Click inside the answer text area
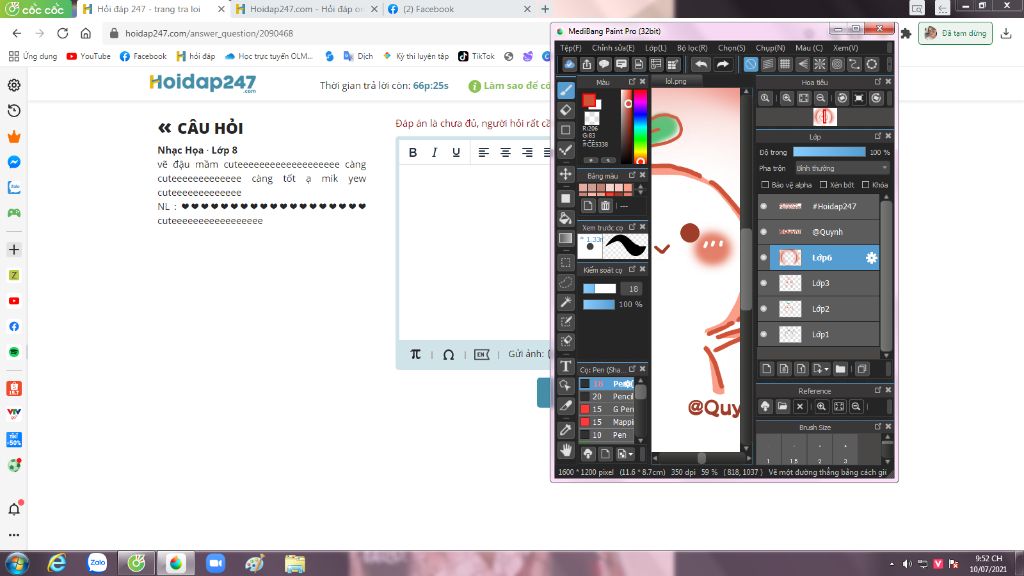The image size is (1024, 576). click(475, 252)
